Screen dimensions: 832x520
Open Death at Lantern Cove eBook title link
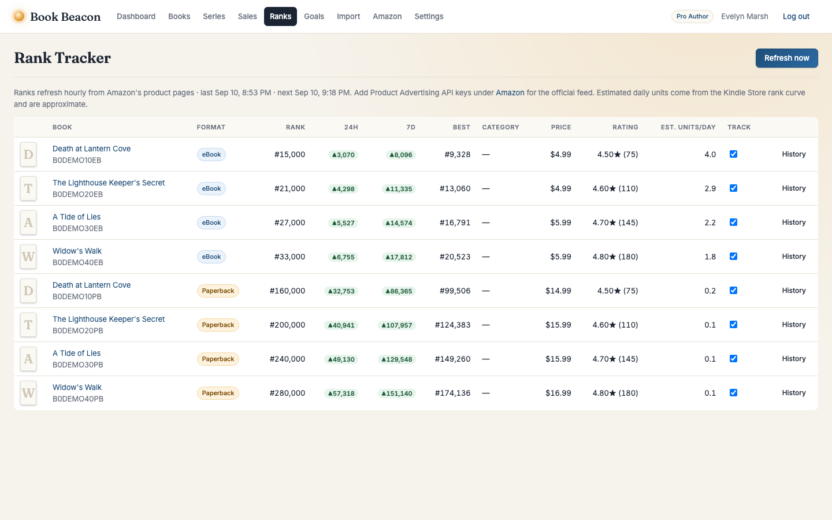[x=91, y=149]
